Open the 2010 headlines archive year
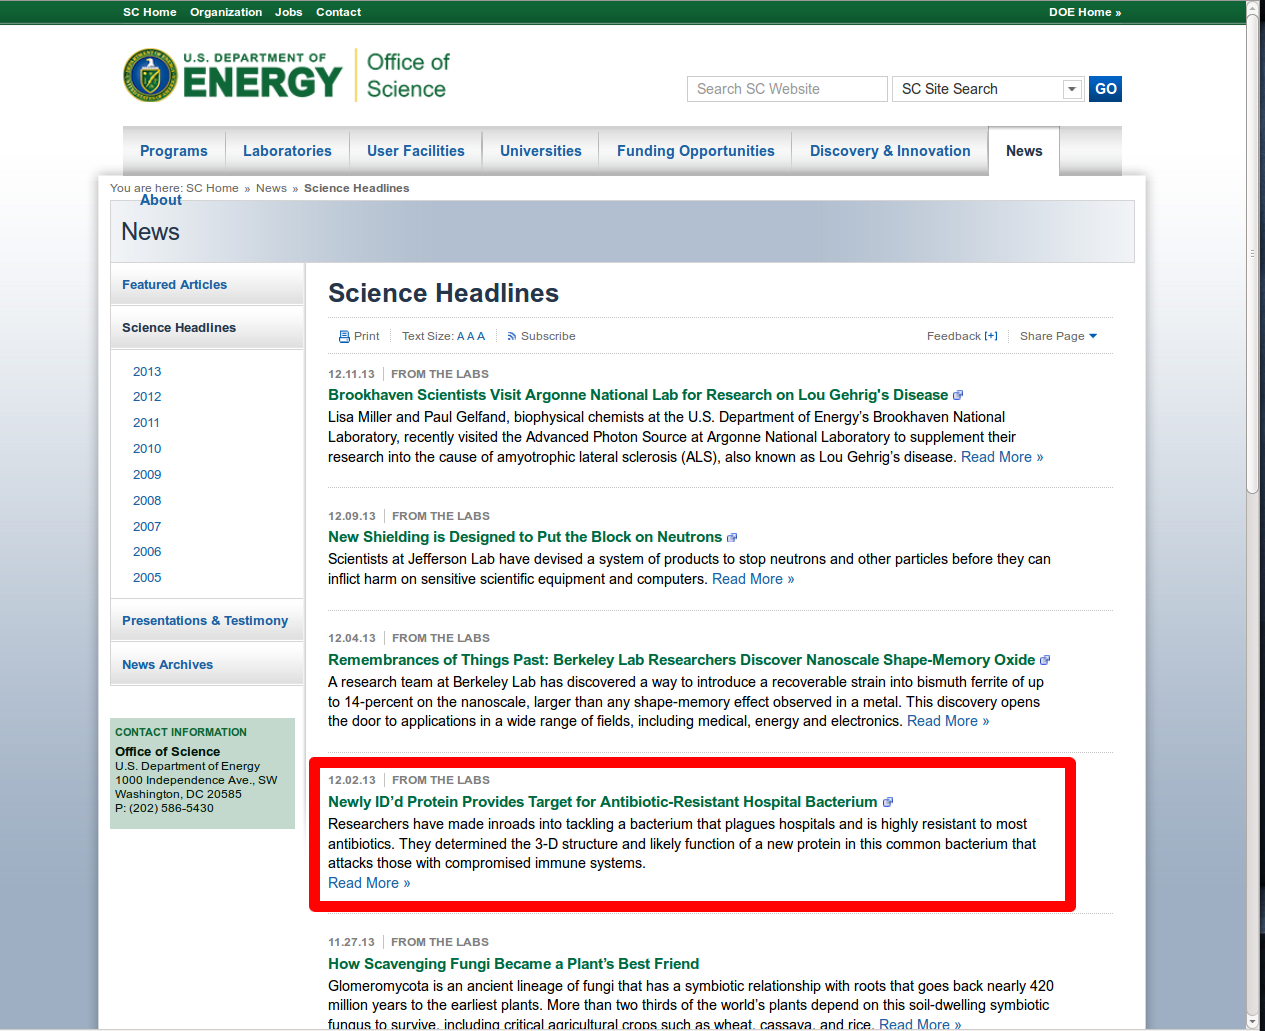The height and width of the screenshot is (1031, 1265). click(147, 449)
